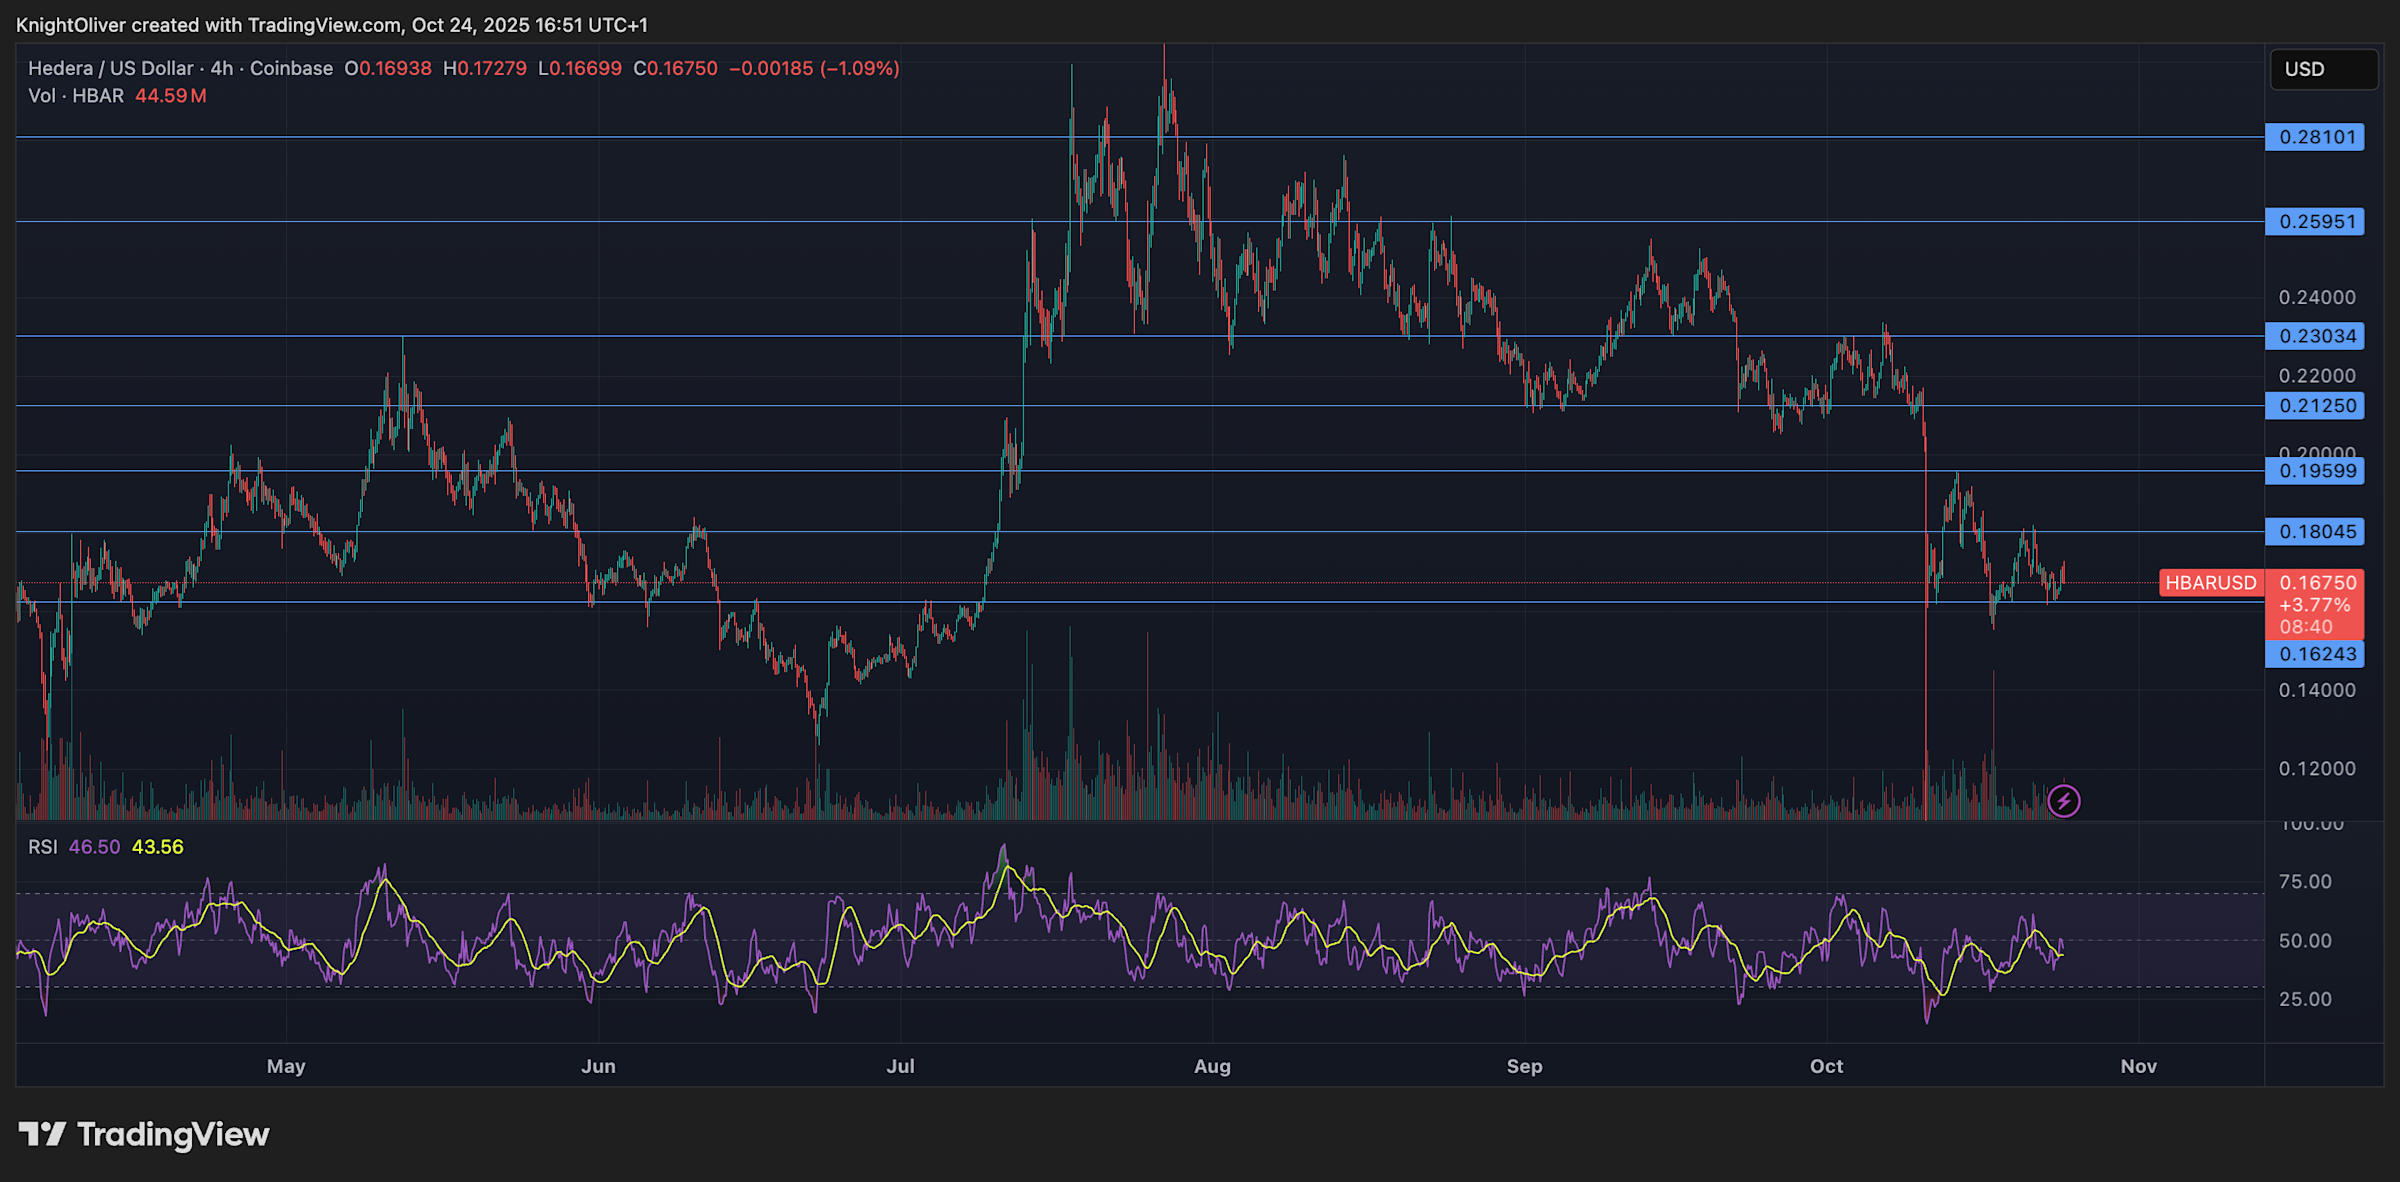Click May on the time axis
The image size is (2400, 1182).
coord(287,1066)
